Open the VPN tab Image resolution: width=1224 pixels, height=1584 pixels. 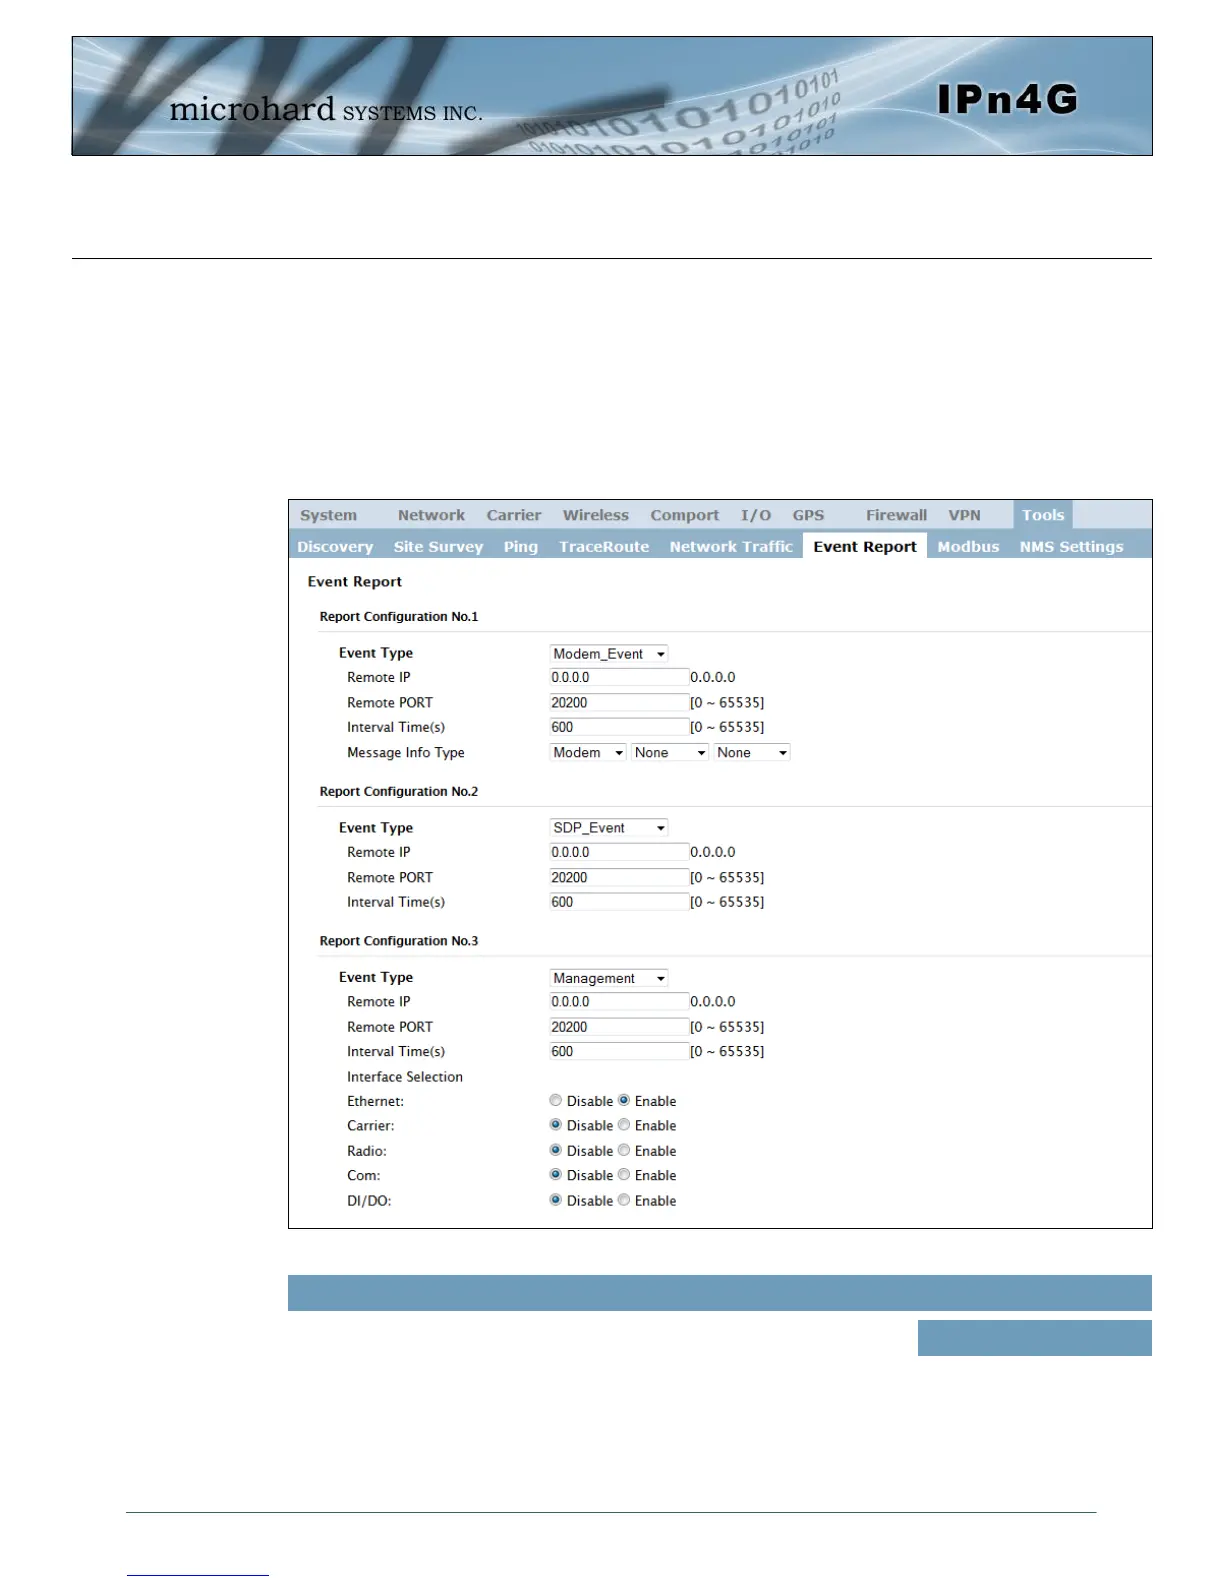pyautogui.click(x=964, y=515)
